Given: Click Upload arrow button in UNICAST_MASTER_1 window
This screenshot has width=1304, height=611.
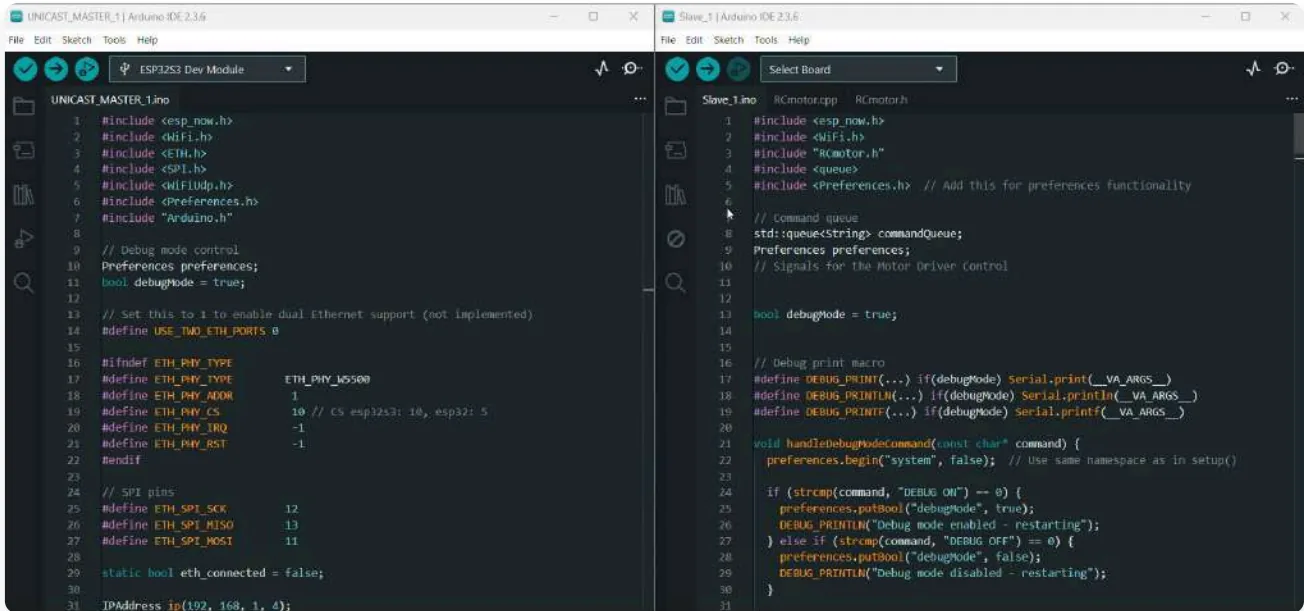Looking at the screenshot, I should pyautogui.click(x=56, y=69).
